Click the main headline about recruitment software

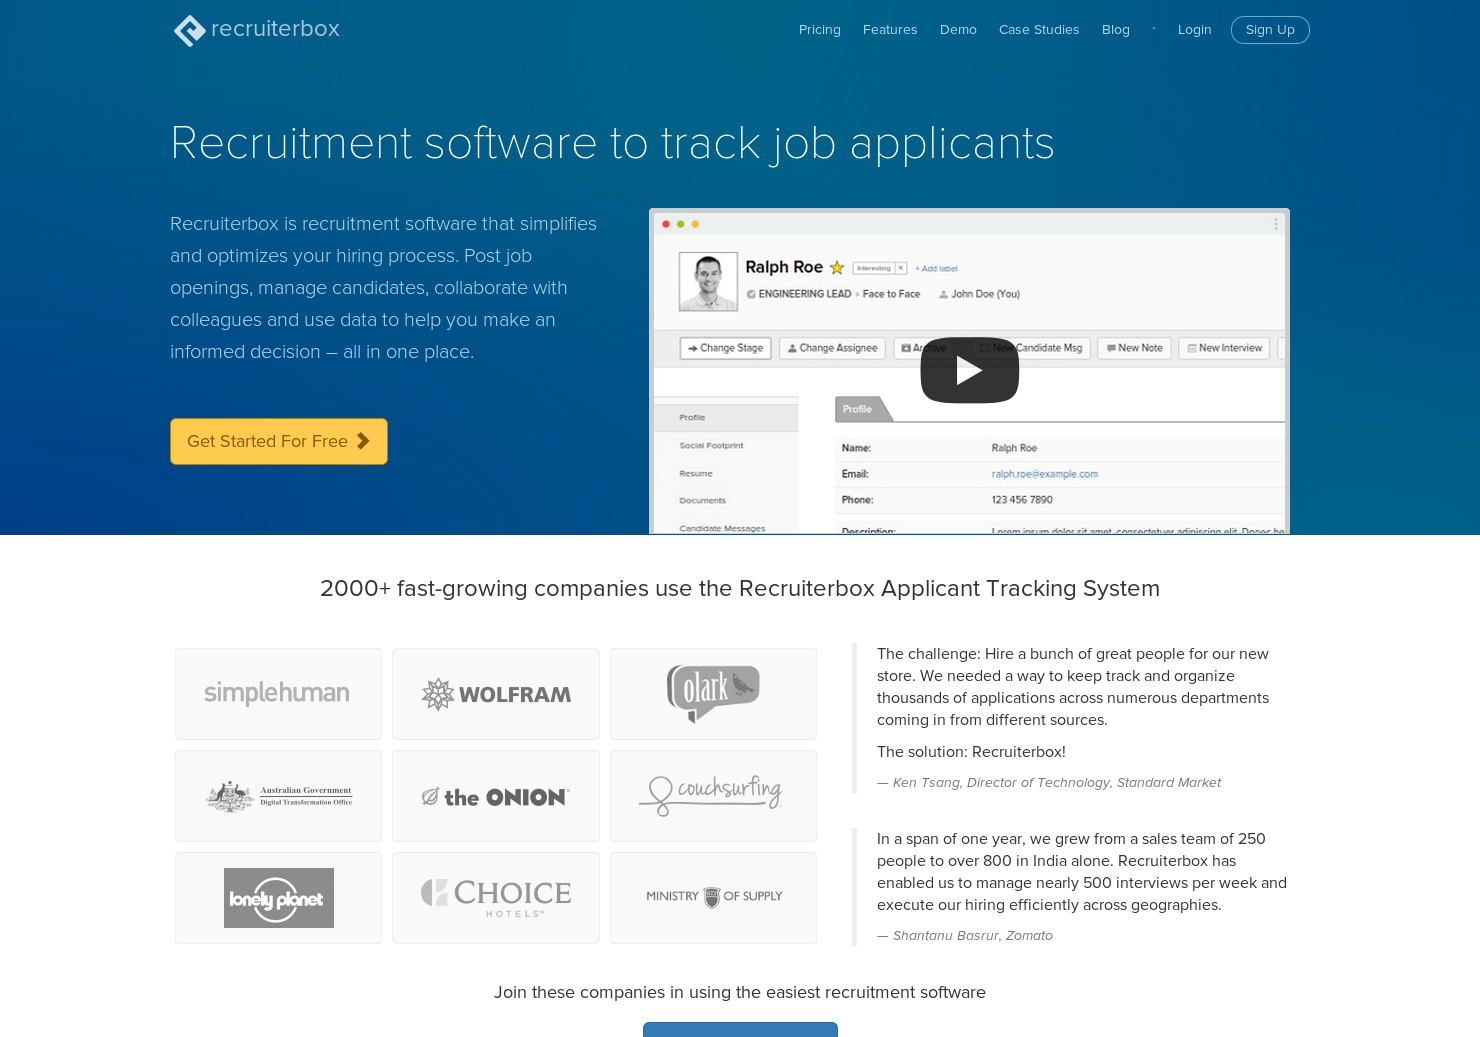(612, 143)
